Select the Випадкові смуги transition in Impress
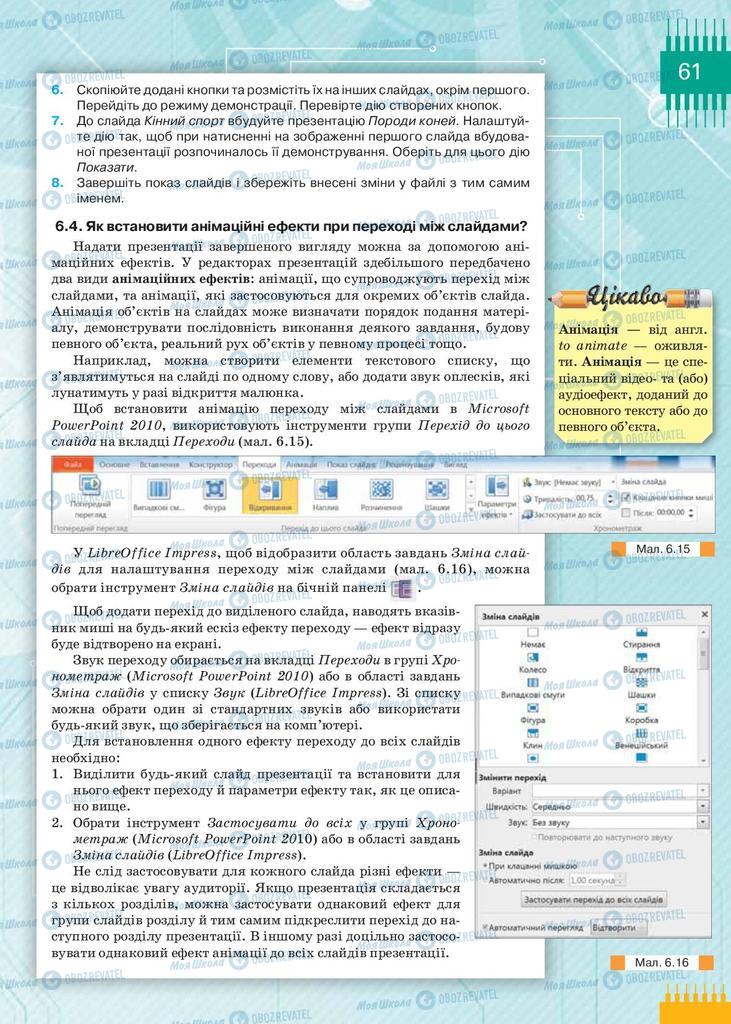 pos(532,688)
